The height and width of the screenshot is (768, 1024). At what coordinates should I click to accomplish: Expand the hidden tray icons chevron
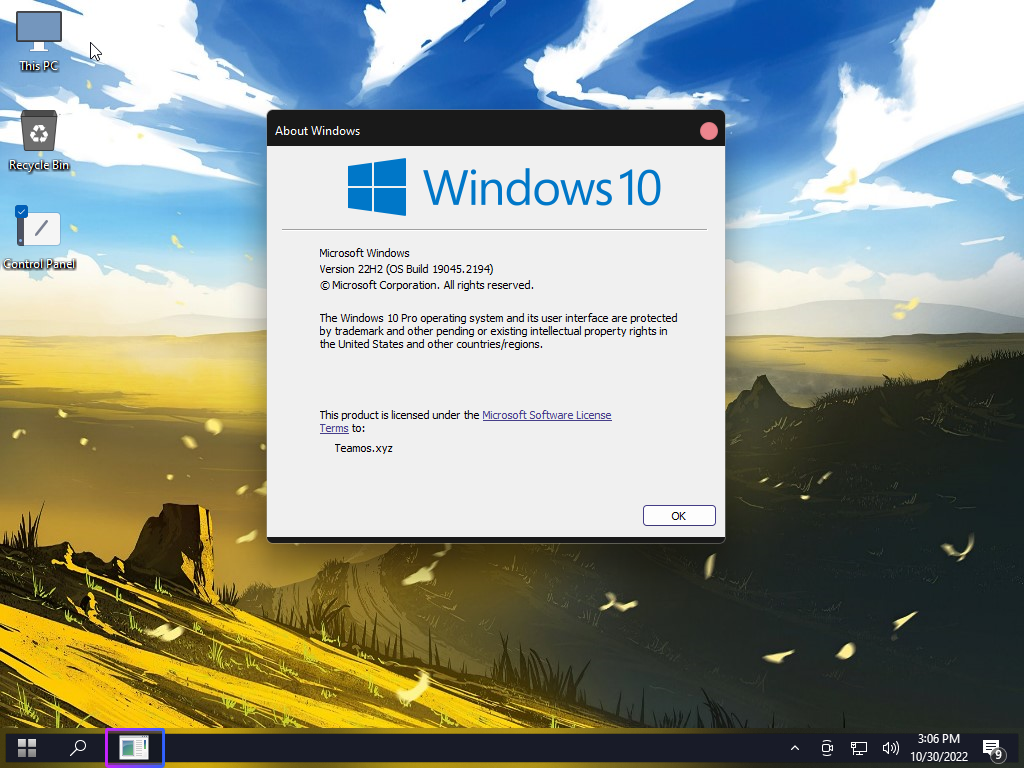tap(795, 748)
